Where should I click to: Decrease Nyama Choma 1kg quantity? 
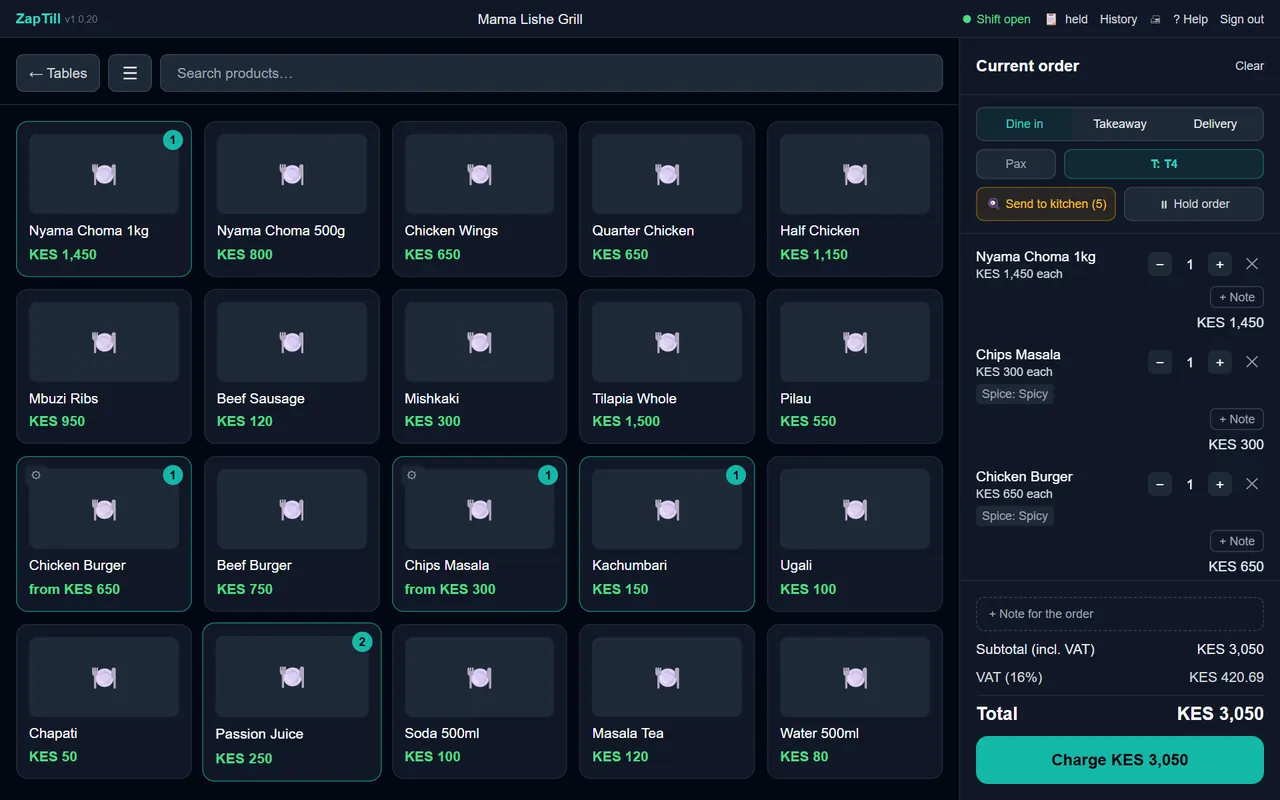pyautogui.click(x=1160, y=264)
